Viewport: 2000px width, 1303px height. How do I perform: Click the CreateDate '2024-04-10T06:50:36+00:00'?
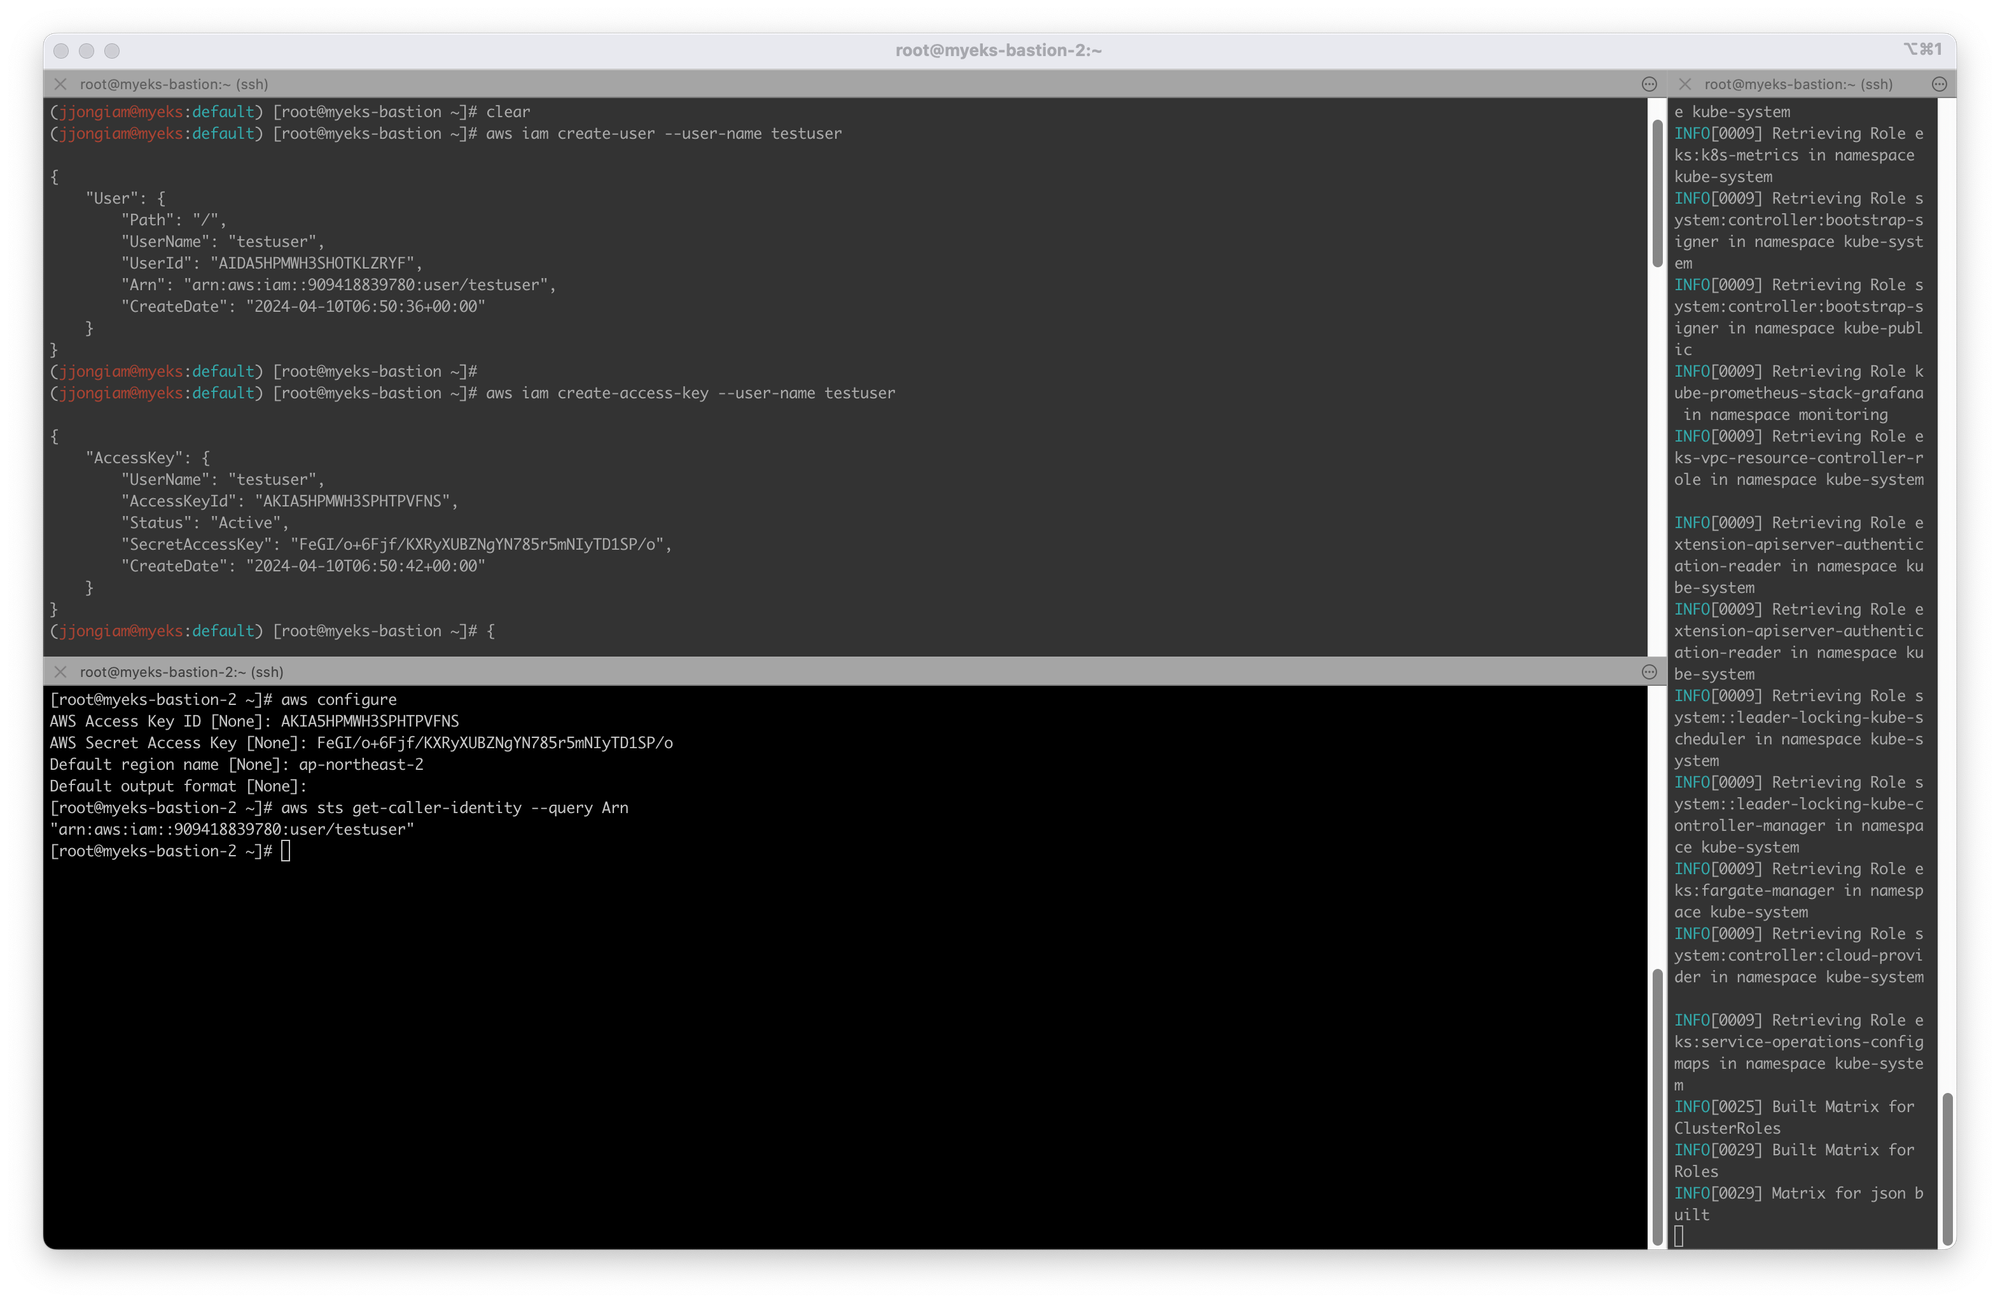pos(366,307)
